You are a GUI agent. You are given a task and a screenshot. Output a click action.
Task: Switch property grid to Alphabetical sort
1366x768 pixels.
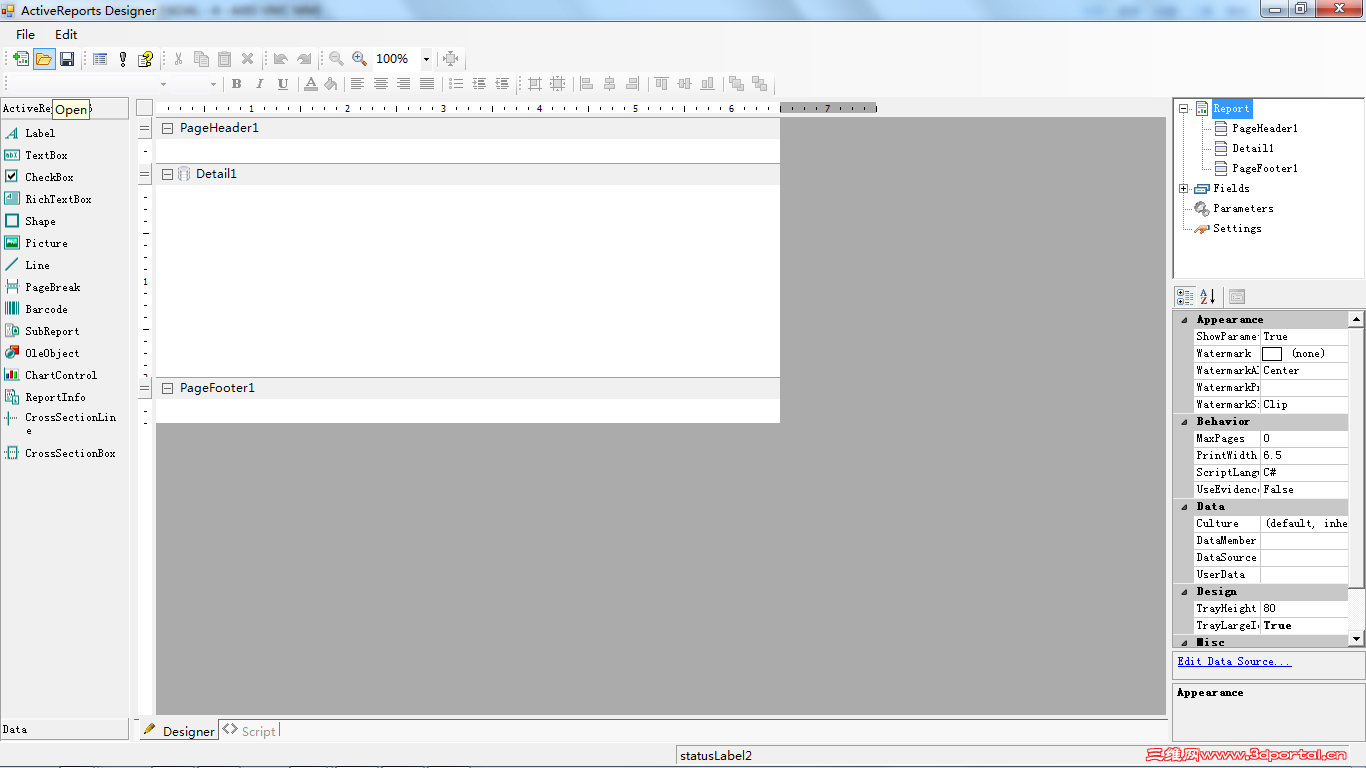coord(1208,296)
